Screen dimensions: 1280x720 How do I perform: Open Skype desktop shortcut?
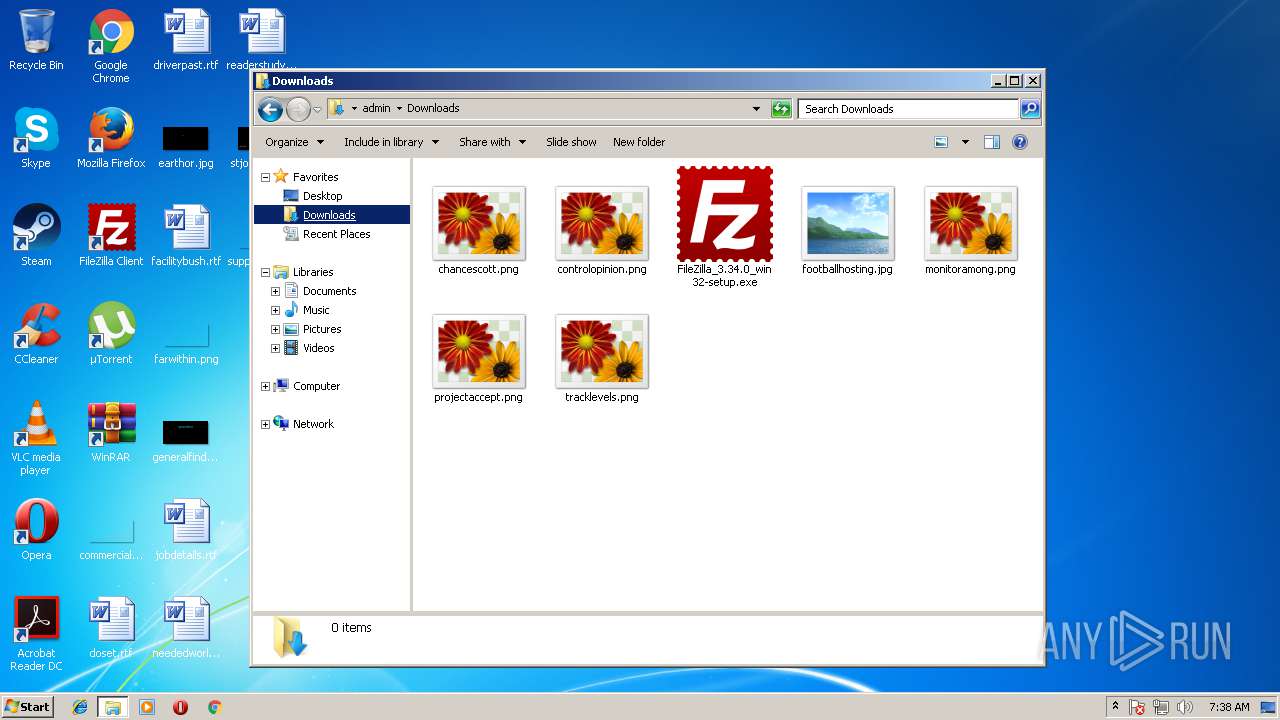pos(36,138)
